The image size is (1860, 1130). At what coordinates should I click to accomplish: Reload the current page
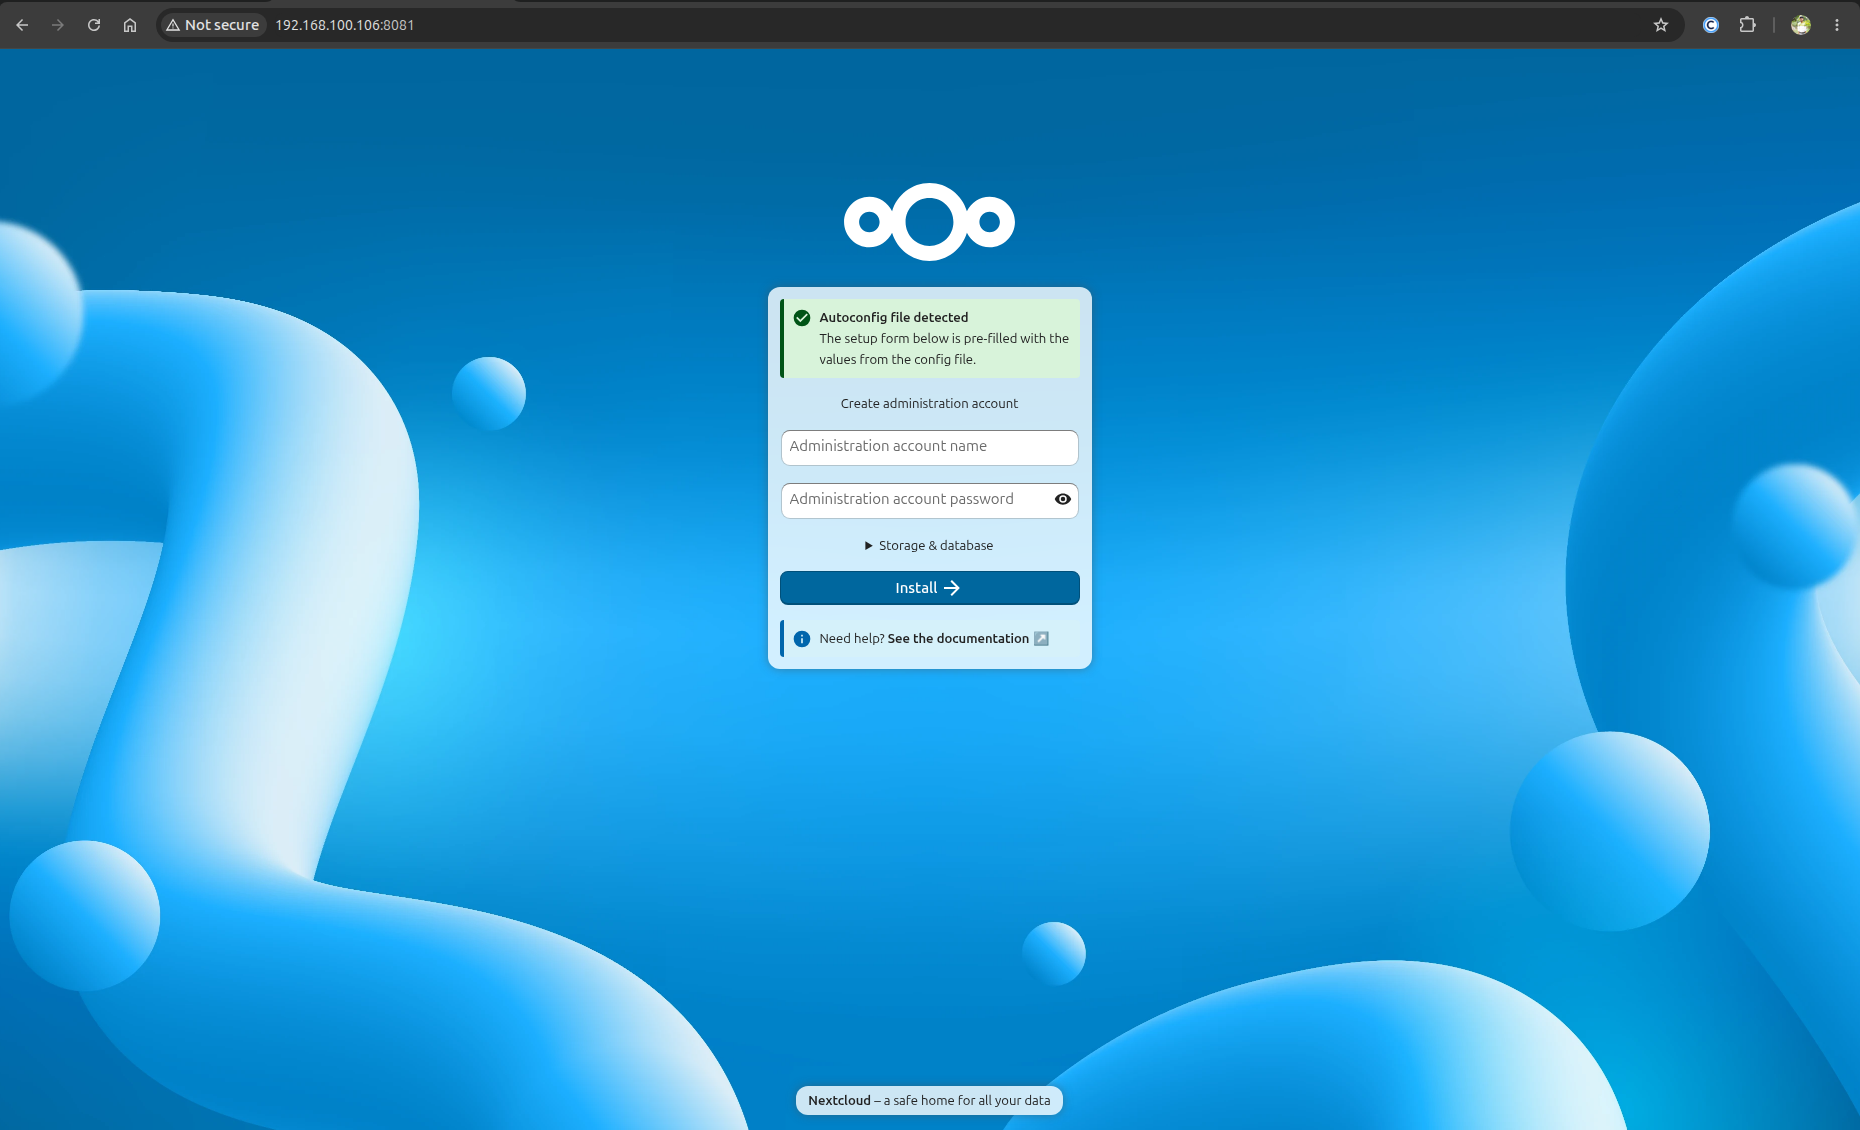(x=94, y=25)
